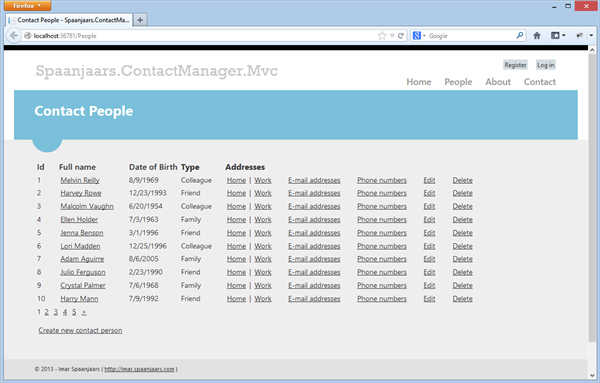Open the People navigation menu item
The height and width of the screenshot is (383, 600).
point(458,82)
